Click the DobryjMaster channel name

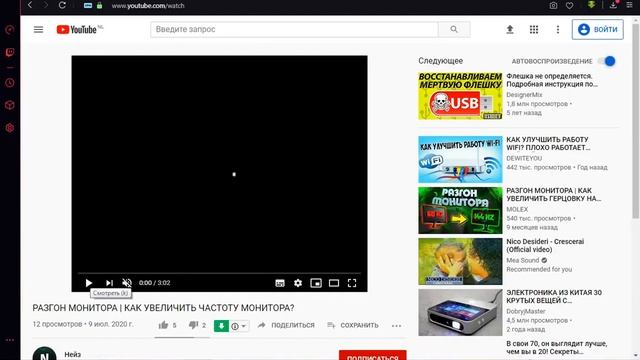click(526, 311)
